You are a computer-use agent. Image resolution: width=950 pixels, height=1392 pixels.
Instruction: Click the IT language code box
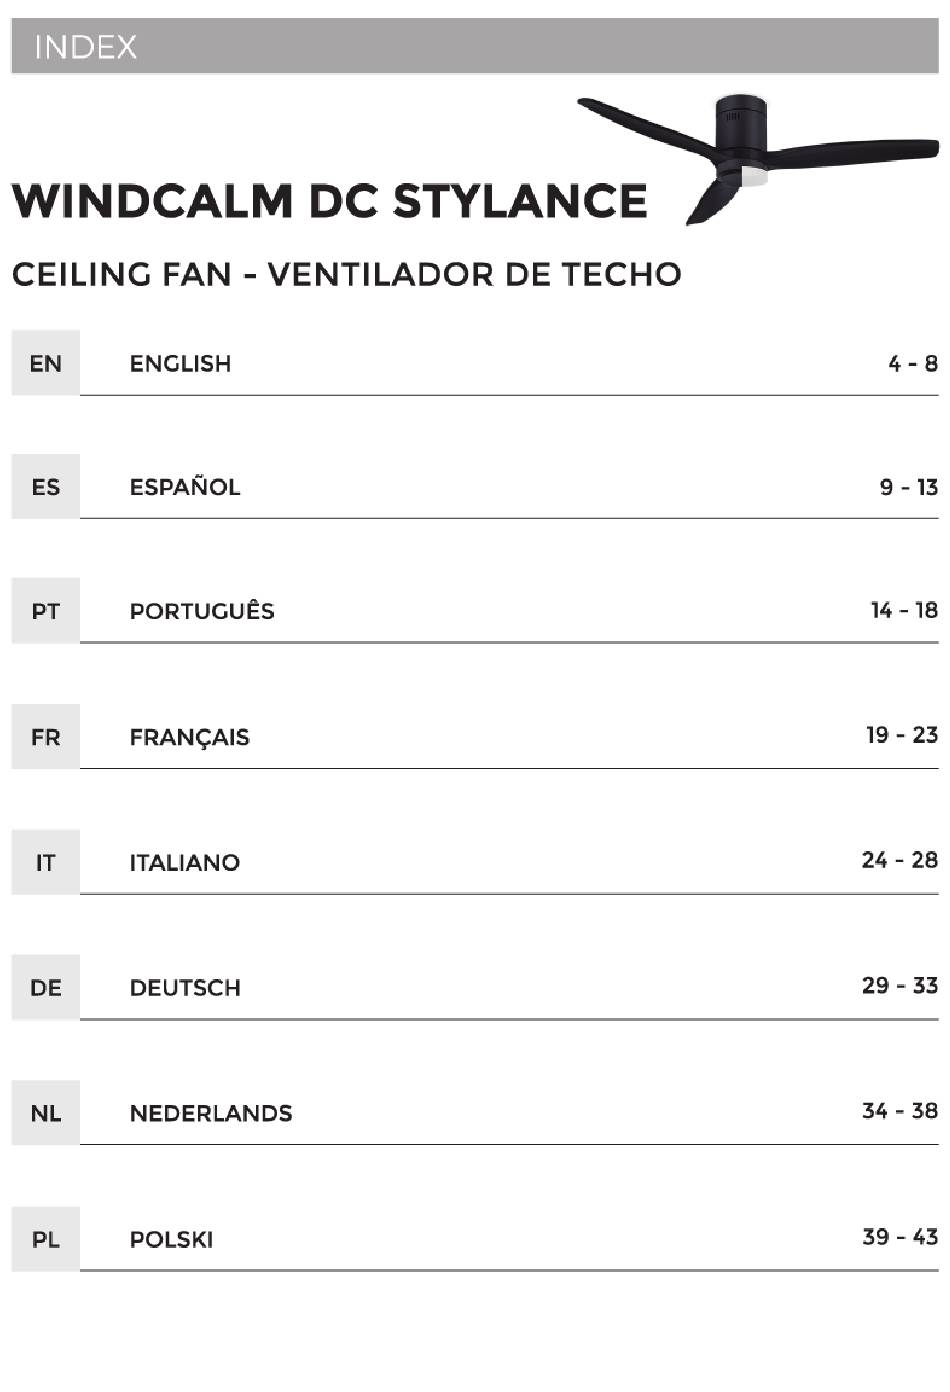pos(45,862)
